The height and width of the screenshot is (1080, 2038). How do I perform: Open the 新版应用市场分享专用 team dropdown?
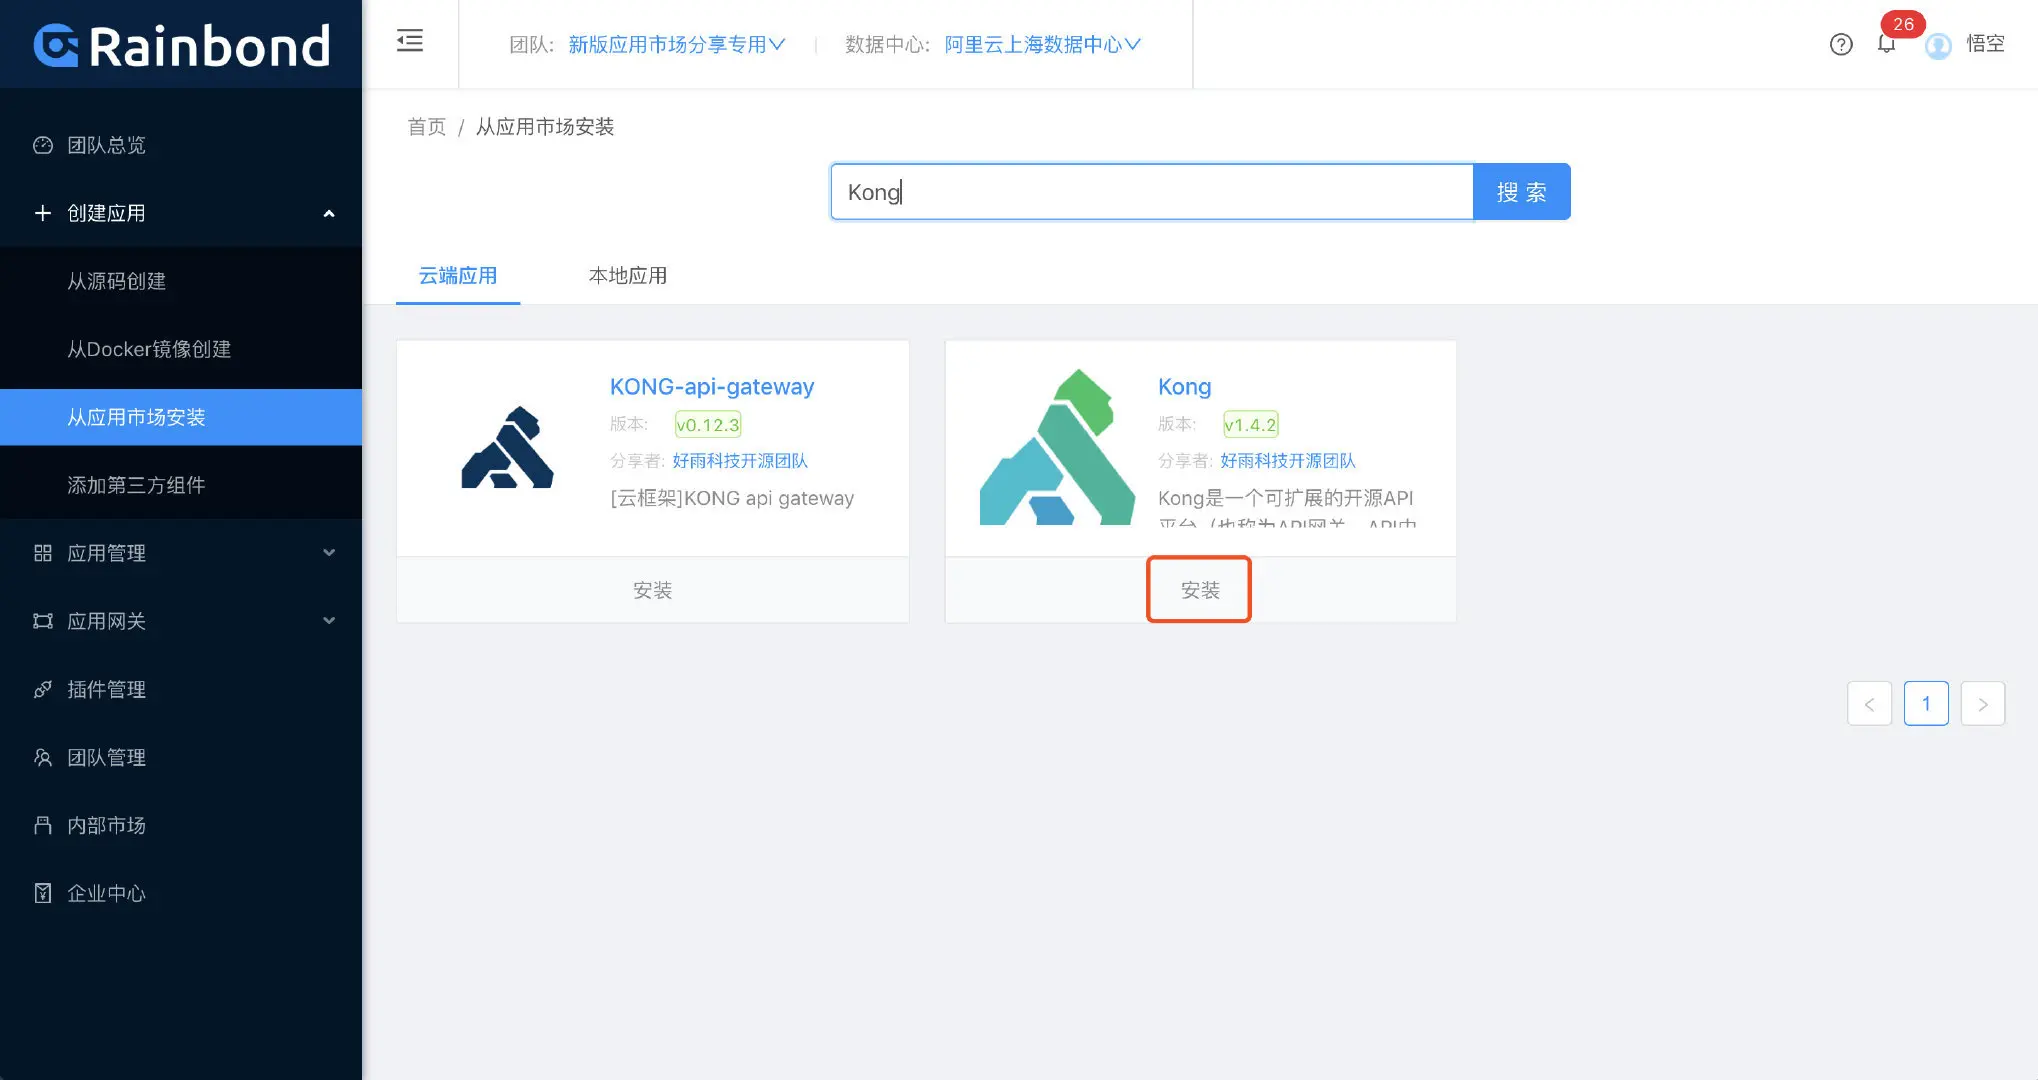[x=676, y=44]
